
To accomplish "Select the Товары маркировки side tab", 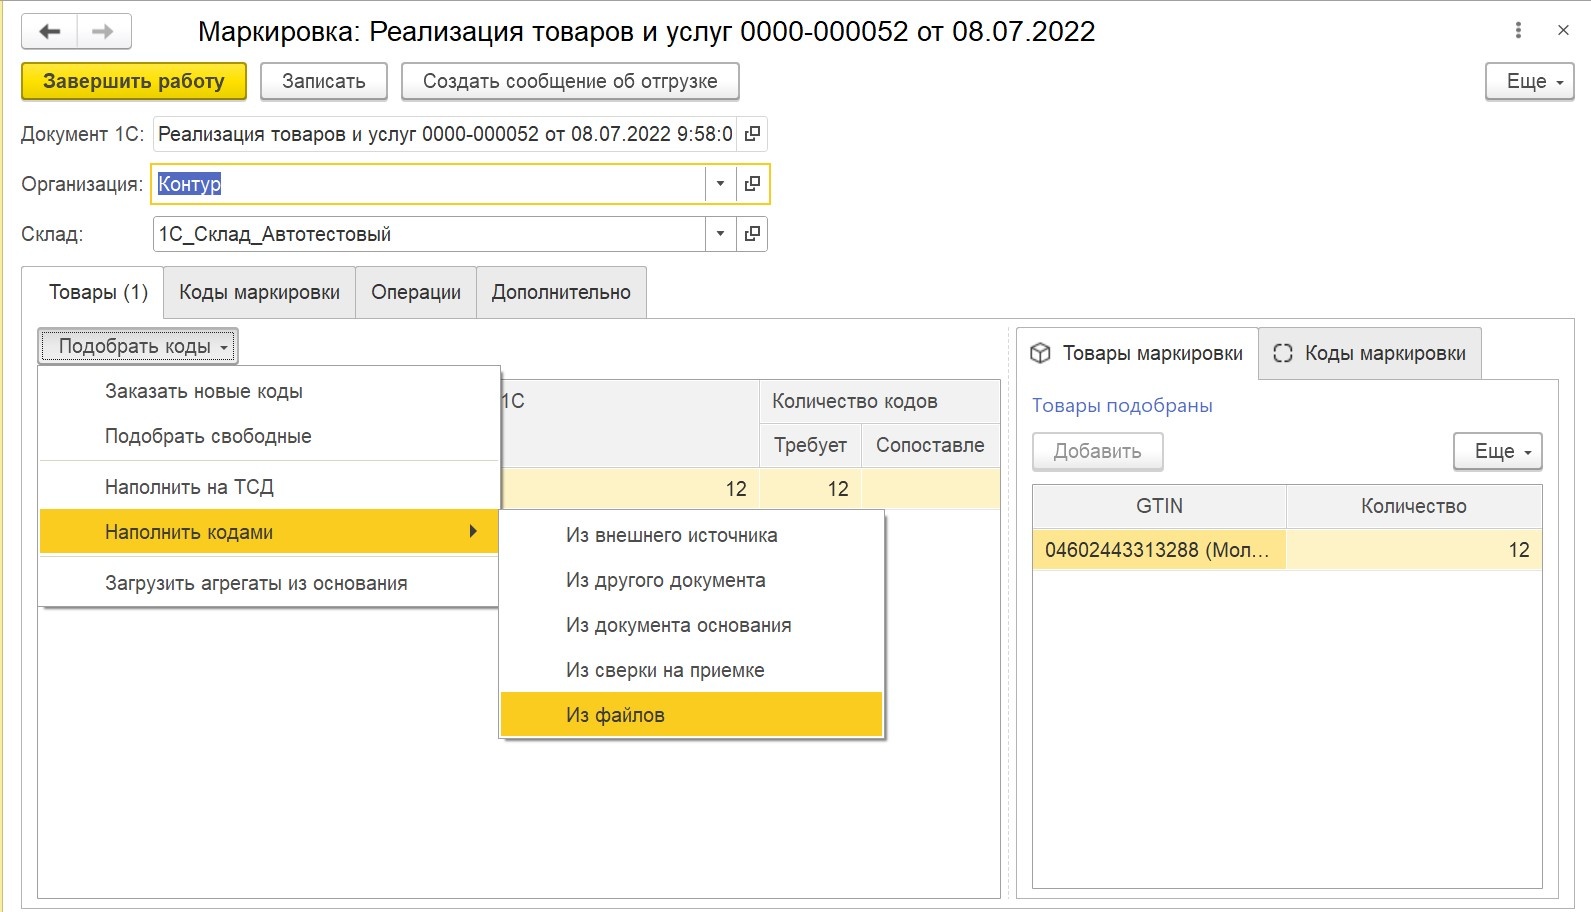I will tap(1138, 353).
